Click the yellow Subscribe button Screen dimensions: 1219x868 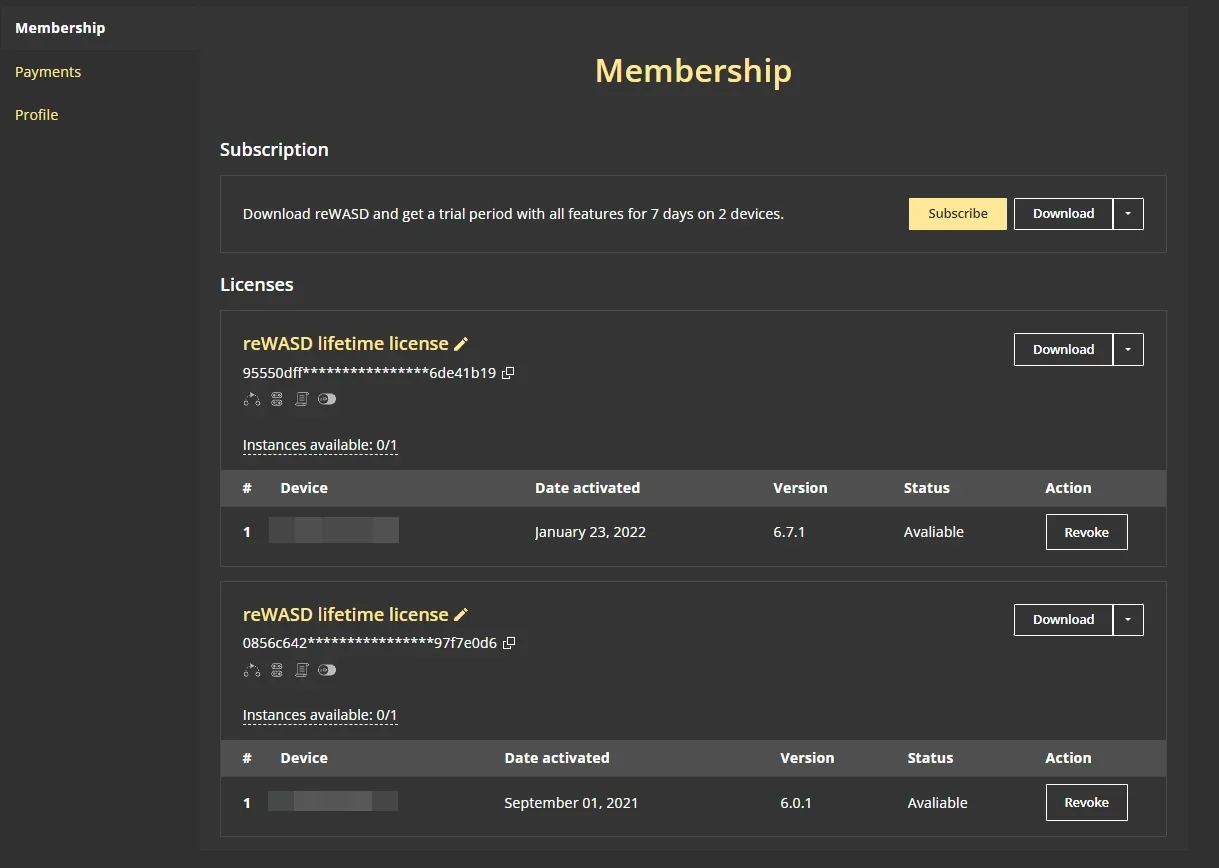958,214
